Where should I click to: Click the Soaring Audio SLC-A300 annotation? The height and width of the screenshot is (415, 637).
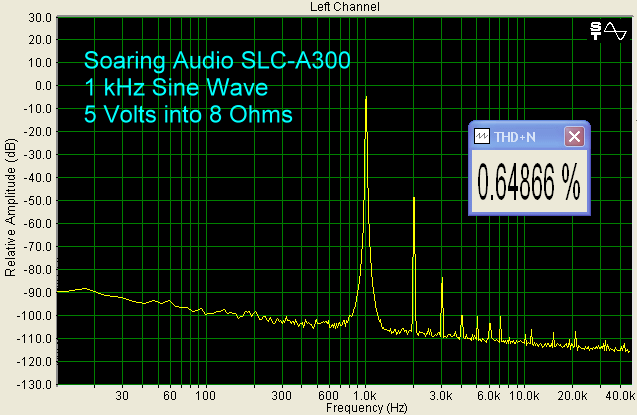click(217, 61)
